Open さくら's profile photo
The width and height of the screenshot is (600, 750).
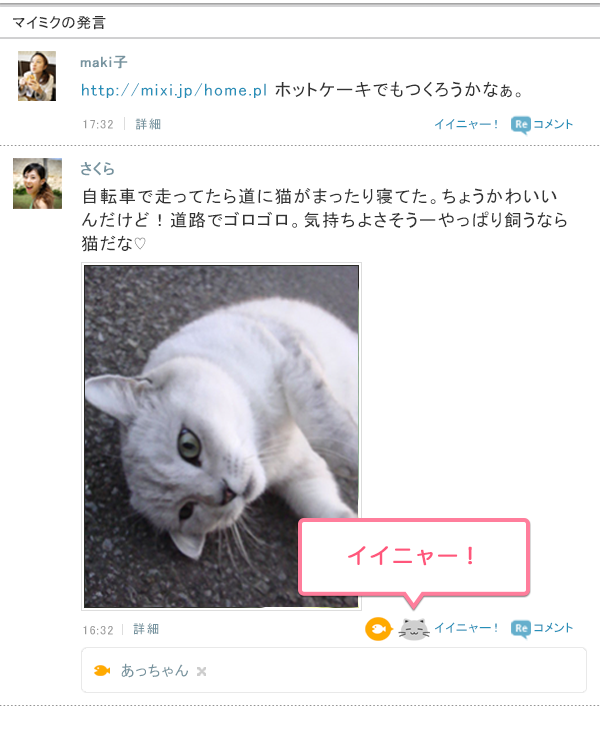point(37,184)
